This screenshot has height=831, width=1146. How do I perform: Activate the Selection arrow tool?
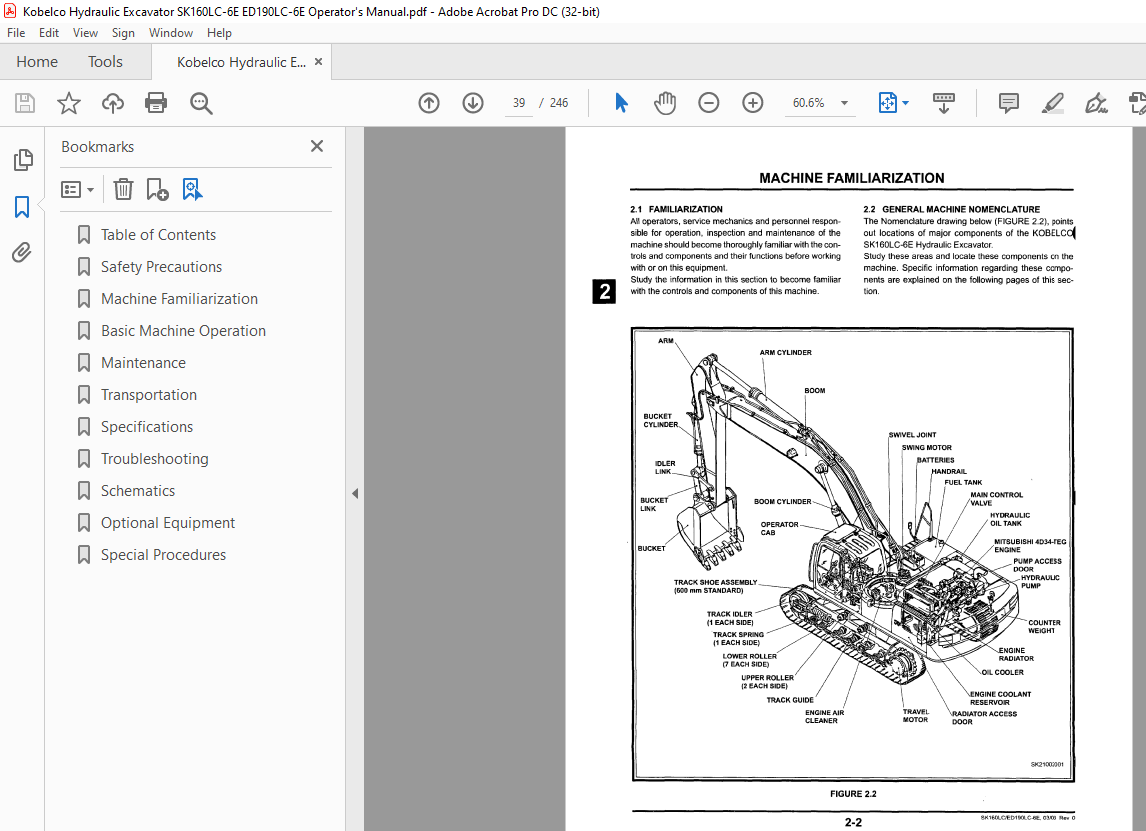pos(621,103)
